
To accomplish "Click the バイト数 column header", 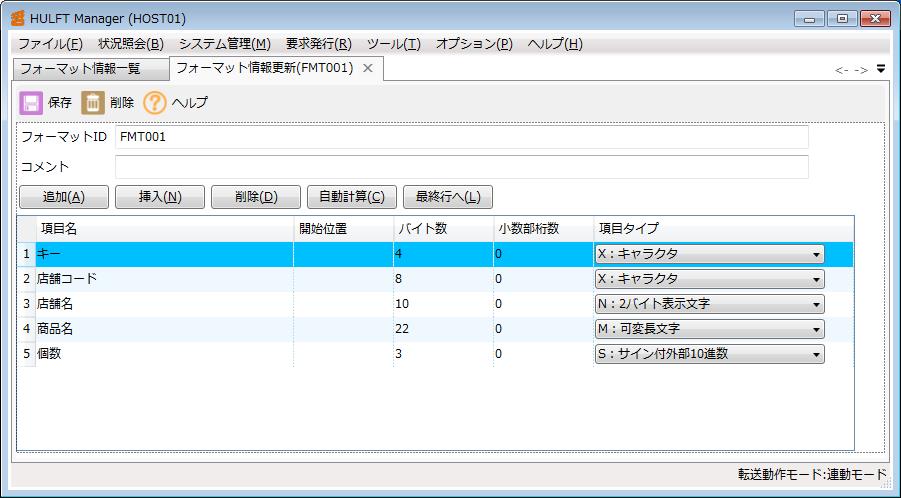I will 443,229.
